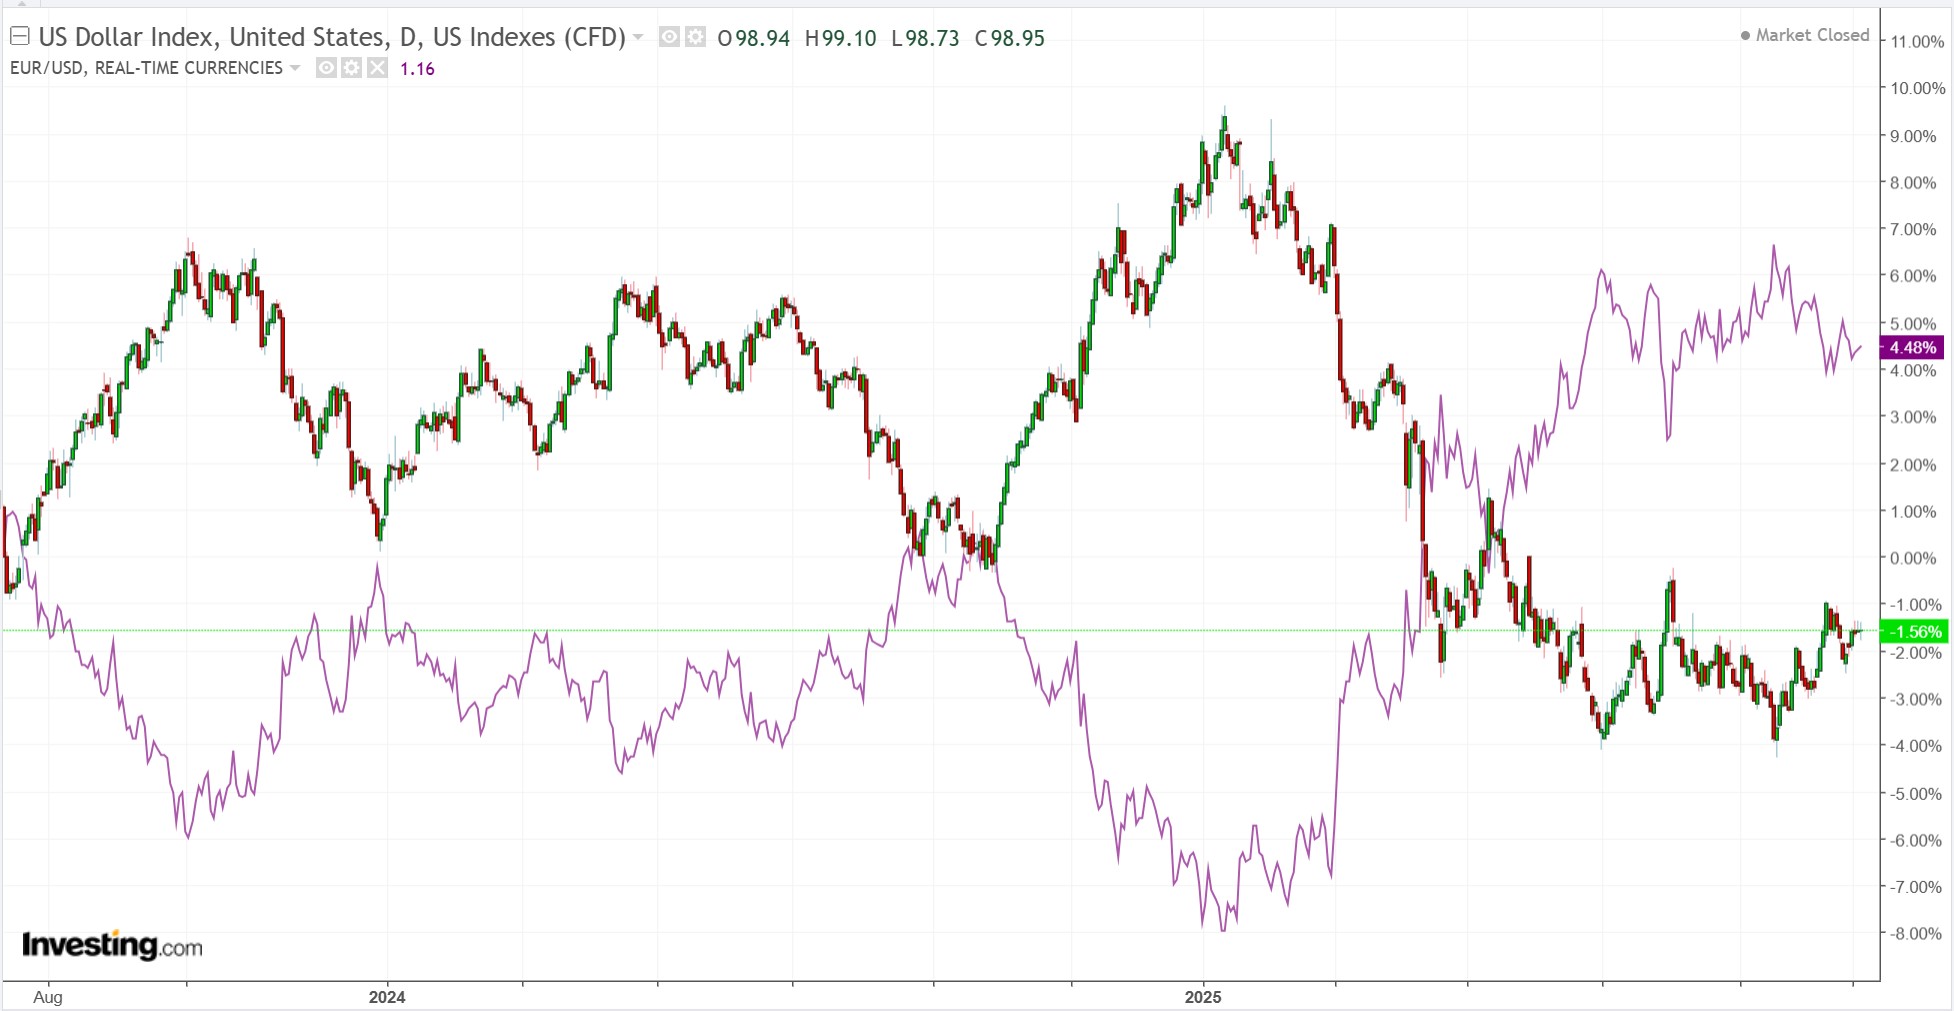Click the Aug label on the time axis
This screenshot has height=1011, width=1954.
click(48, 997)
